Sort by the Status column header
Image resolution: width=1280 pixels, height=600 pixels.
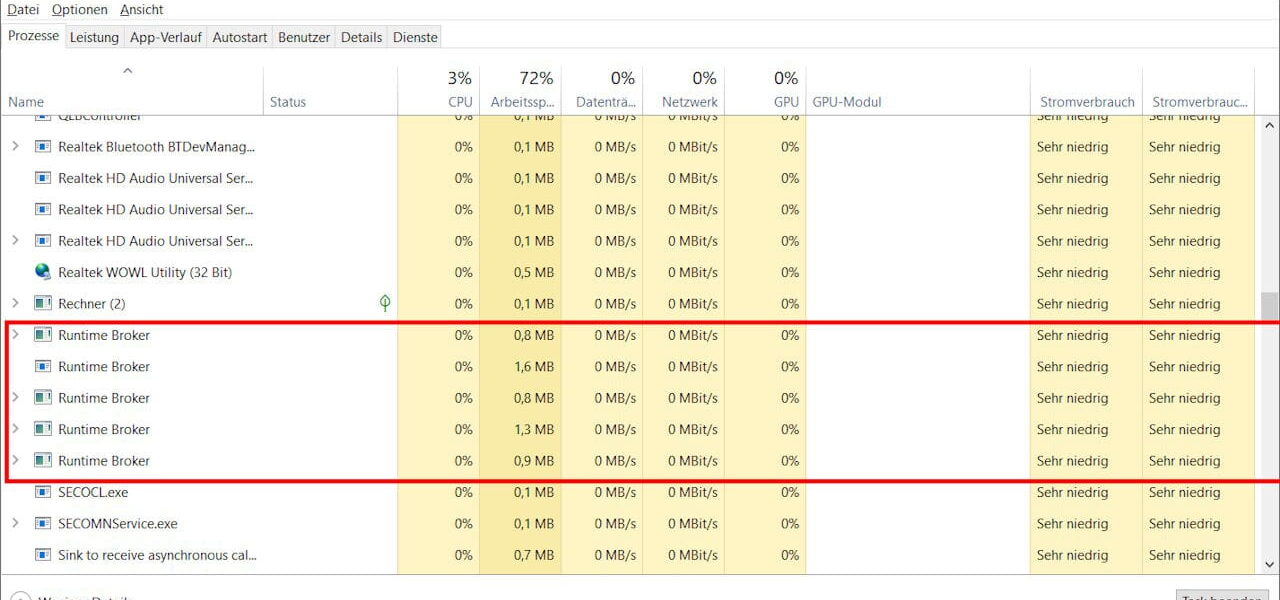330,90
